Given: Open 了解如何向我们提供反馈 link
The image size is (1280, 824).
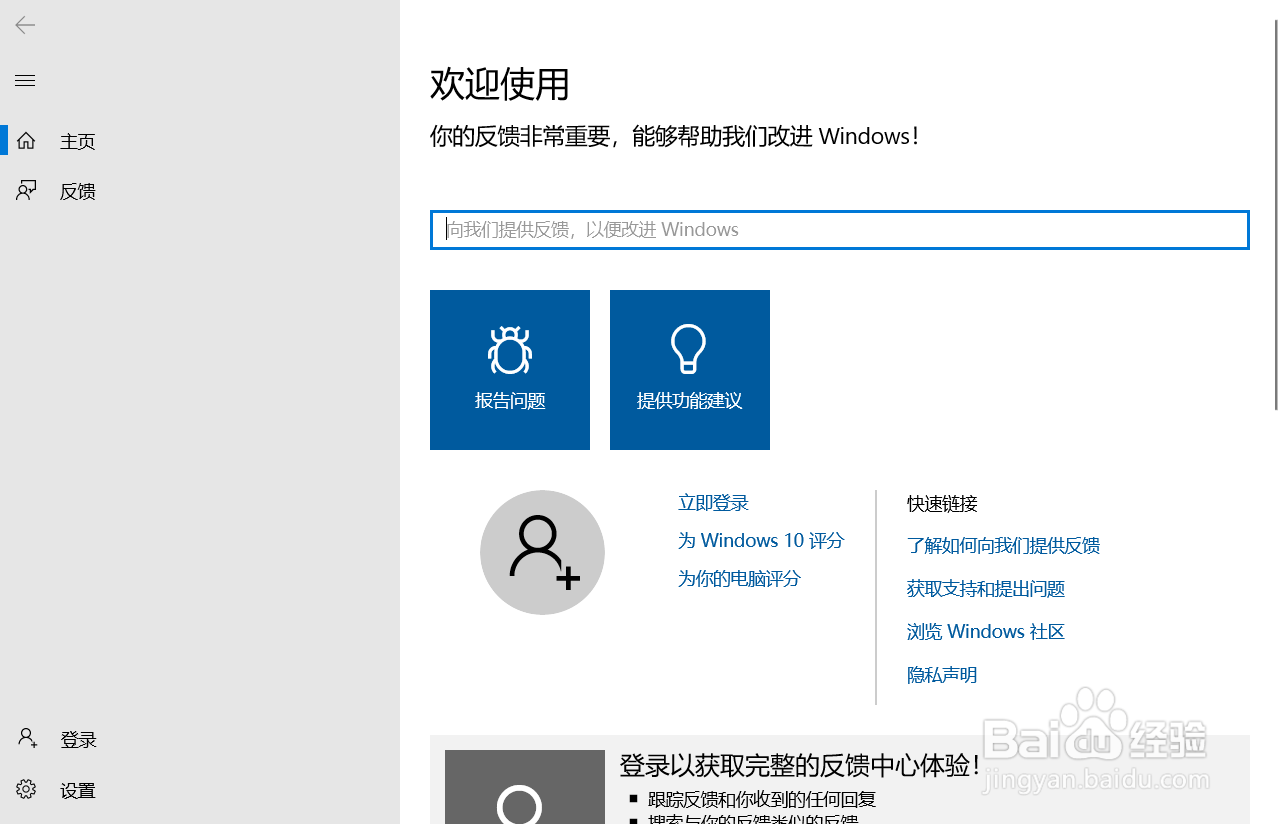Looking at the screenshot, I should pos(1003,546).
